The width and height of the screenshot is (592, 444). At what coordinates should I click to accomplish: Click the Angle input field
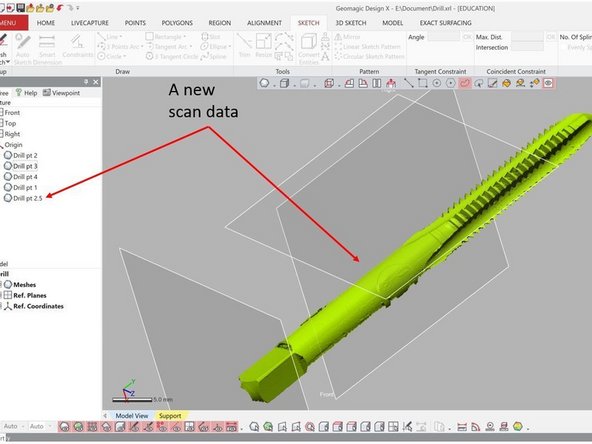(x=444, y=37)
